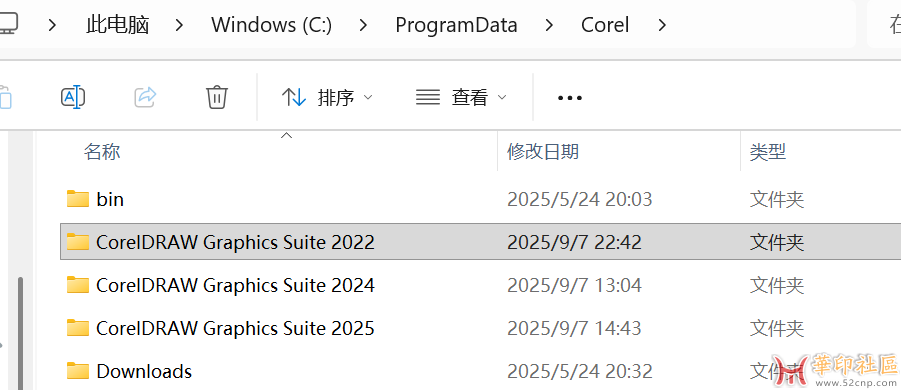
Task: Go to 此电脑 in address bar
Action: [118, 25]
